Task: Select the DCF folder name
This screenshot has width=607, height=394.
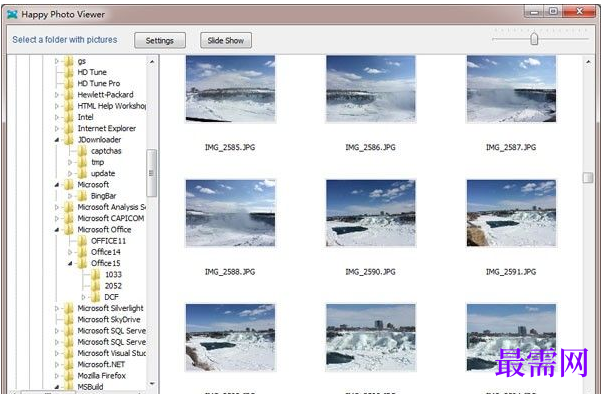Action: click(111, 297)
